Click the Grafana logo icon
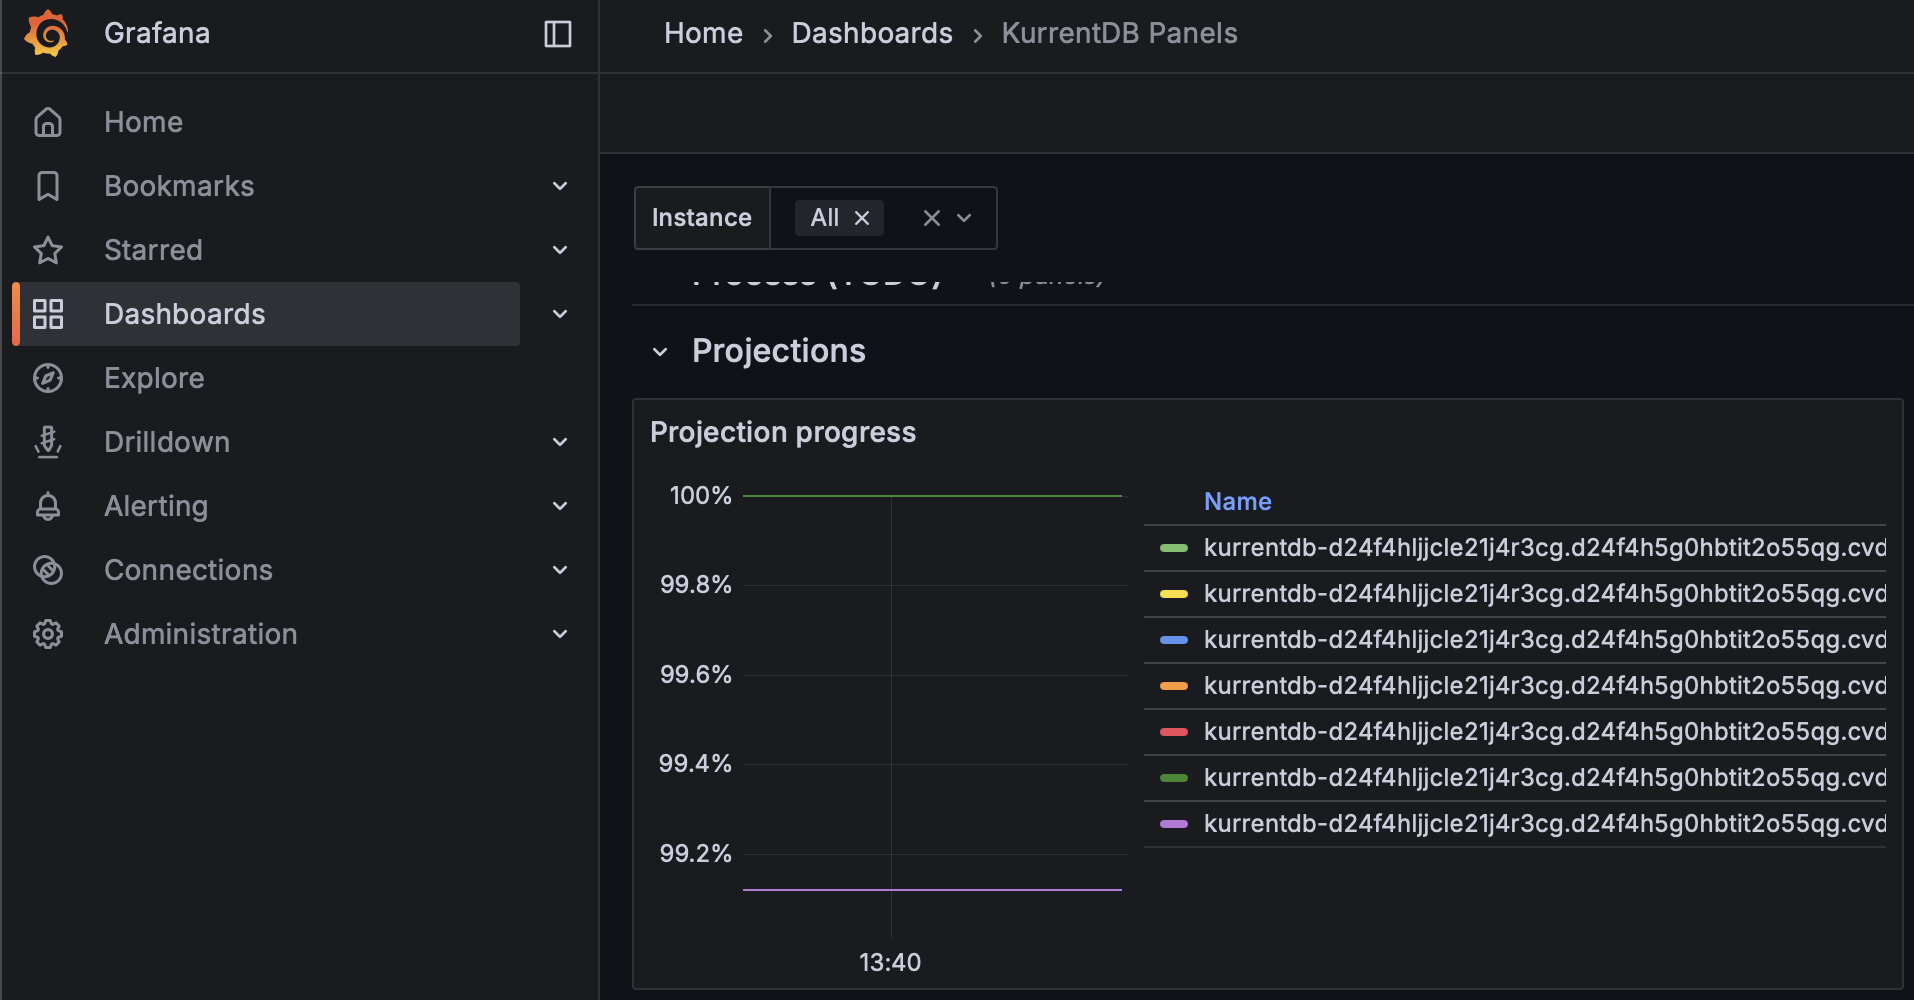The width and height of the screenshot is (1914, 1000). 46,33
